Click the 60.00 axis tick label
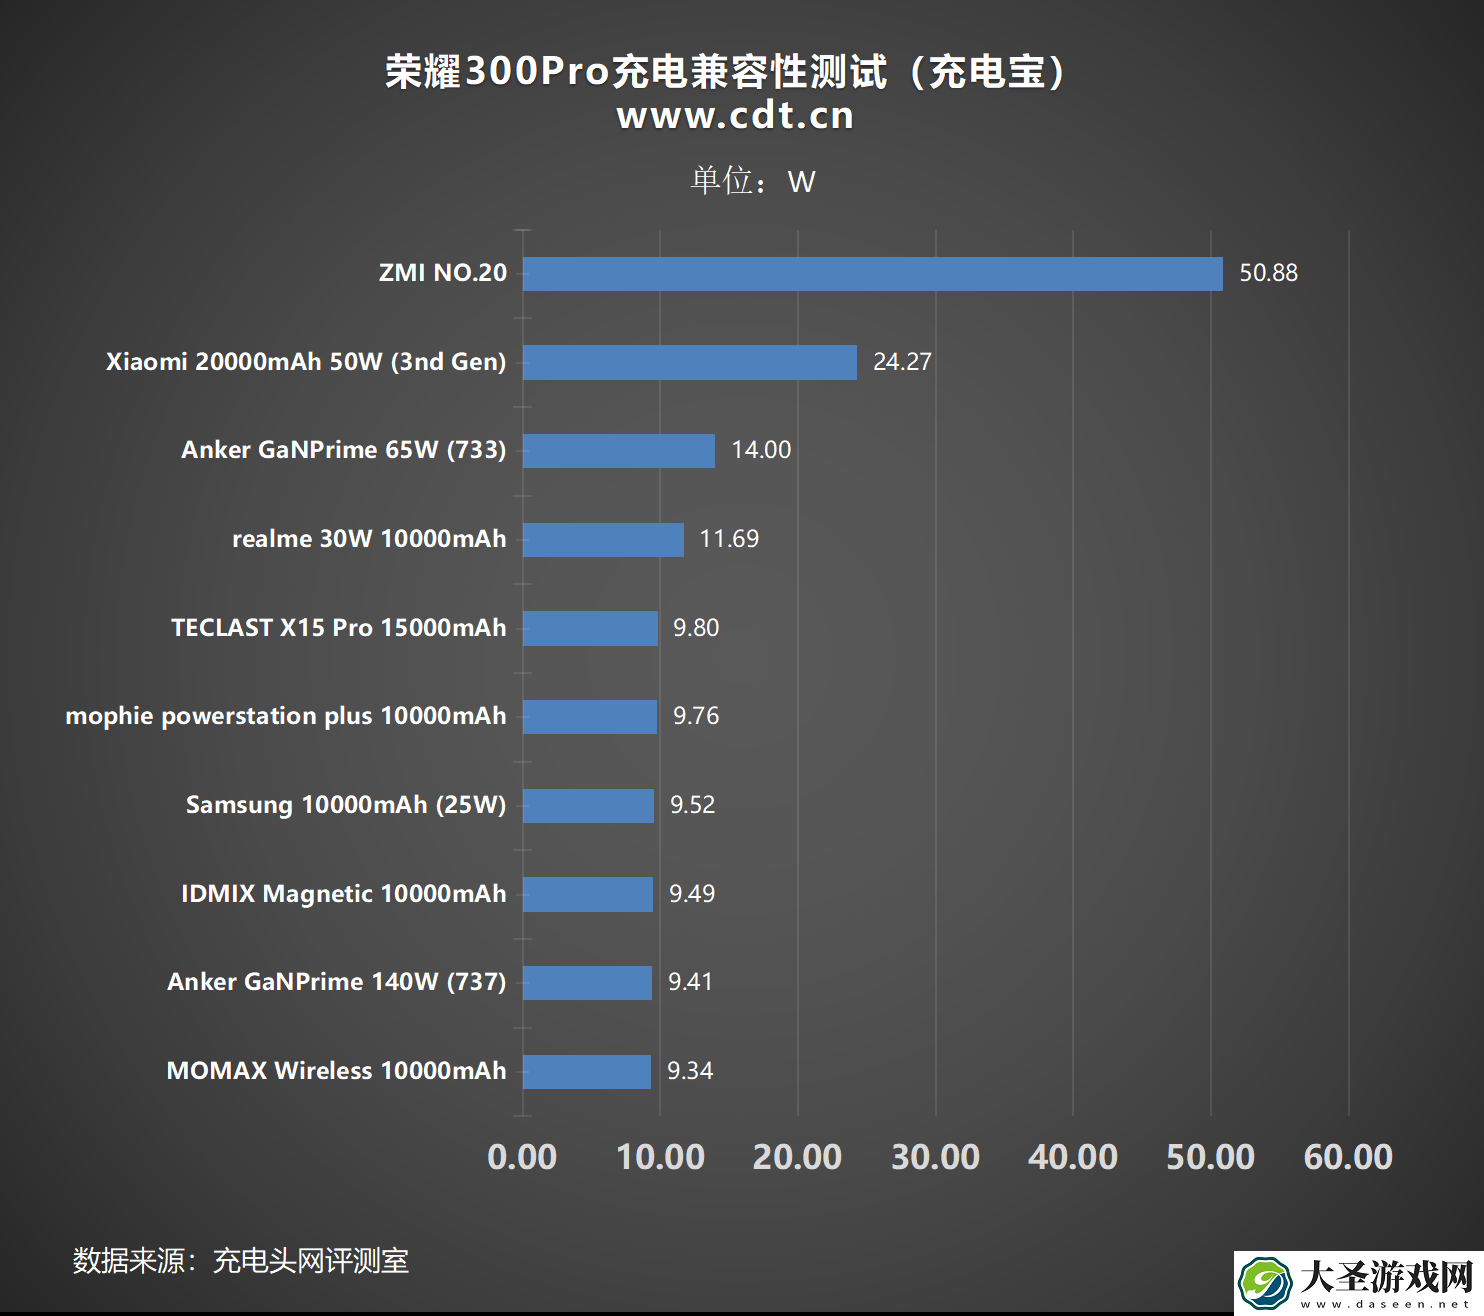This screenshot has width=1484, height=1316. click(1349, 1157)
